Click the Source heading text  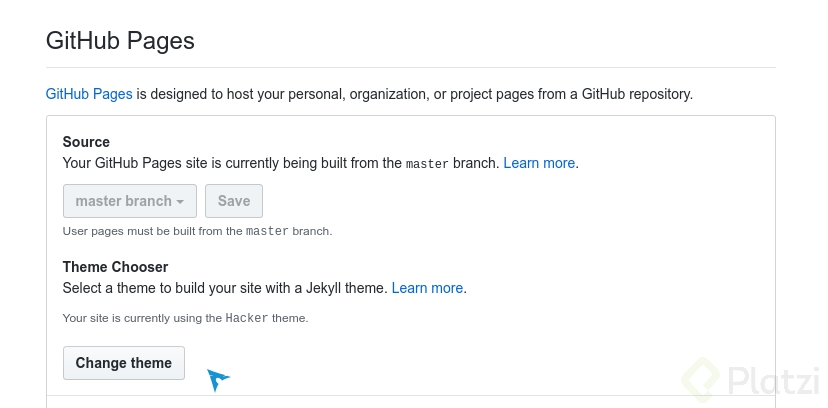point(86,142)
